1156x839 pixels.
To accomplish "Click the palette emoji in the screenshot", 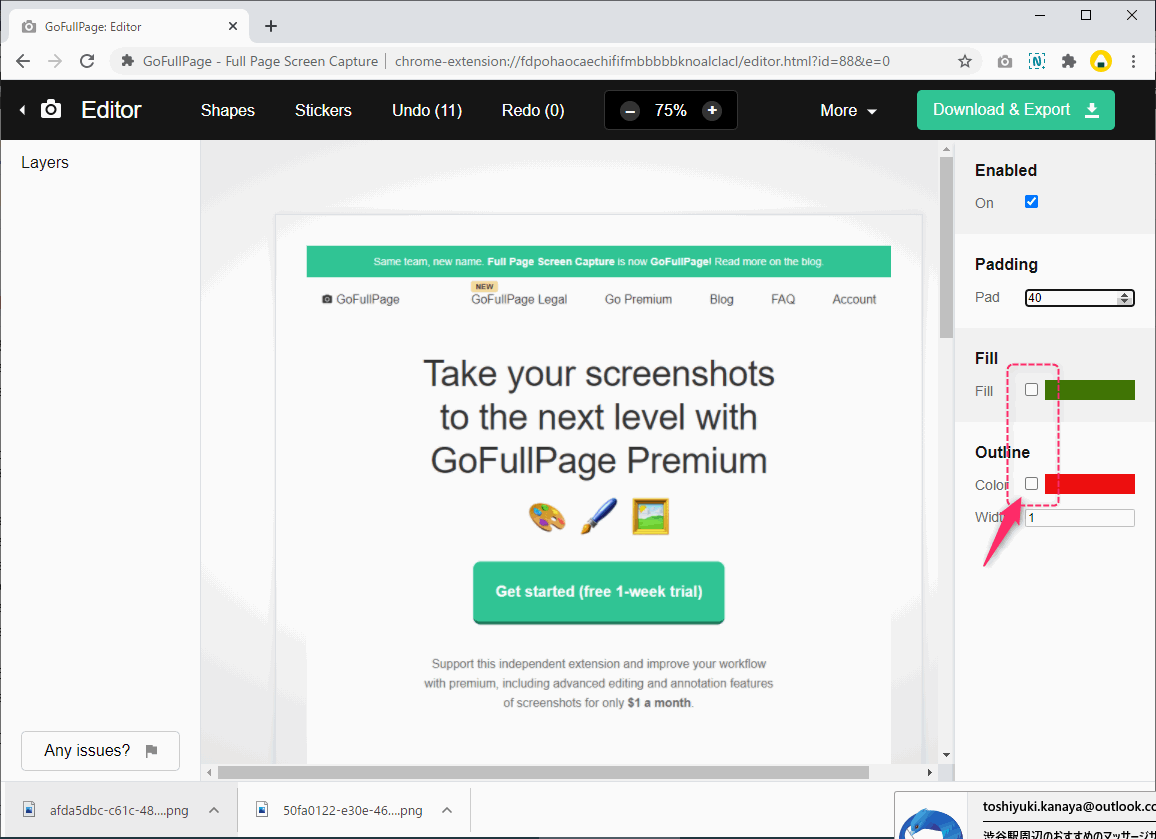I will click(x=547, y=517).
